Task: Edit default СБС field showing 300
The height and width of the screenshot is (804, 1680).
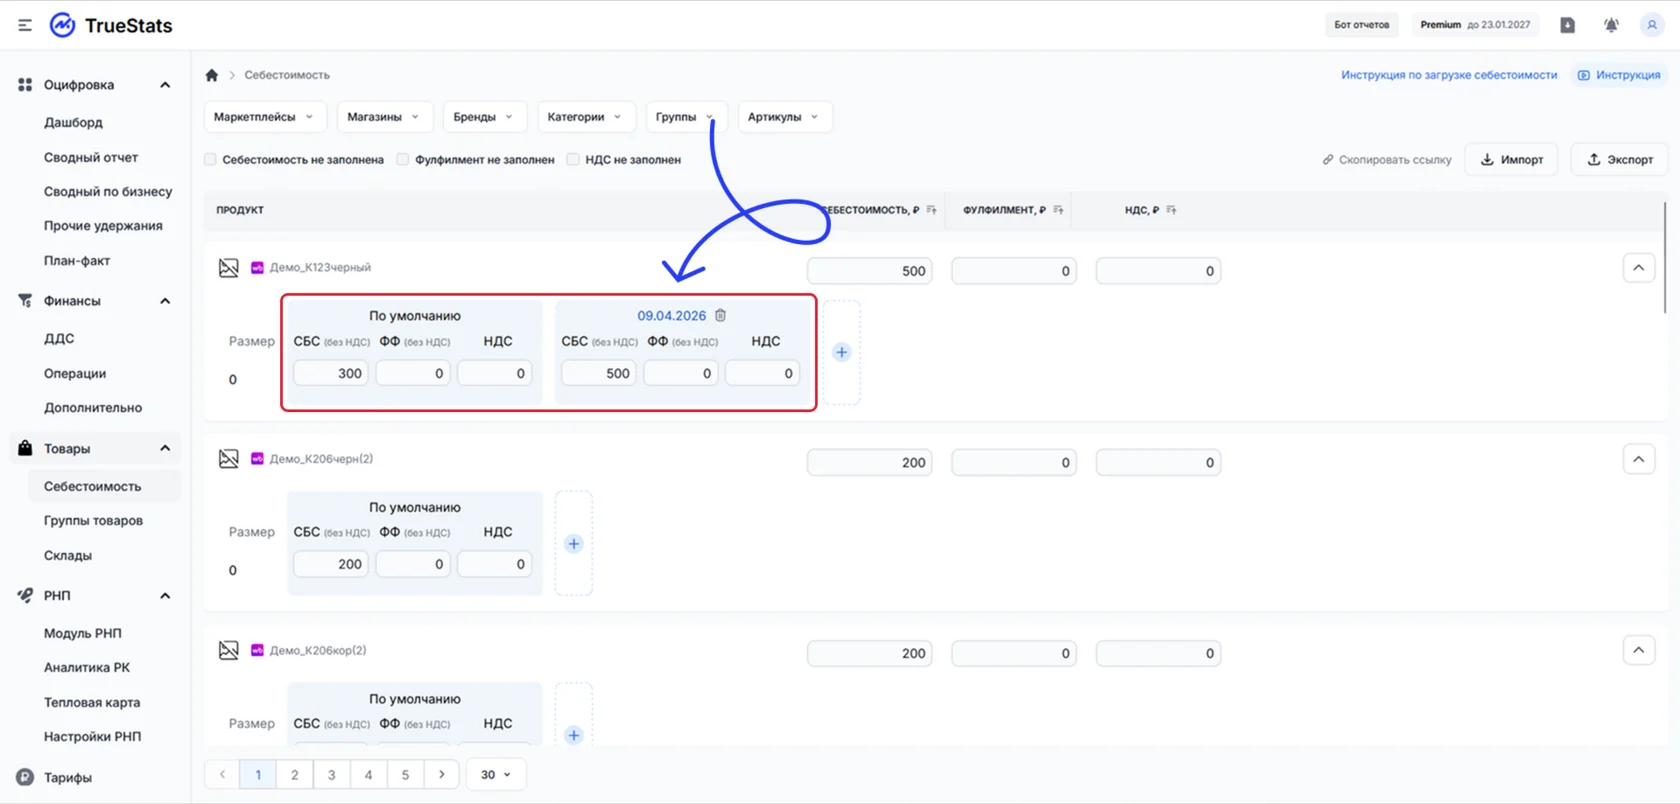Action: tap(331, 373)
